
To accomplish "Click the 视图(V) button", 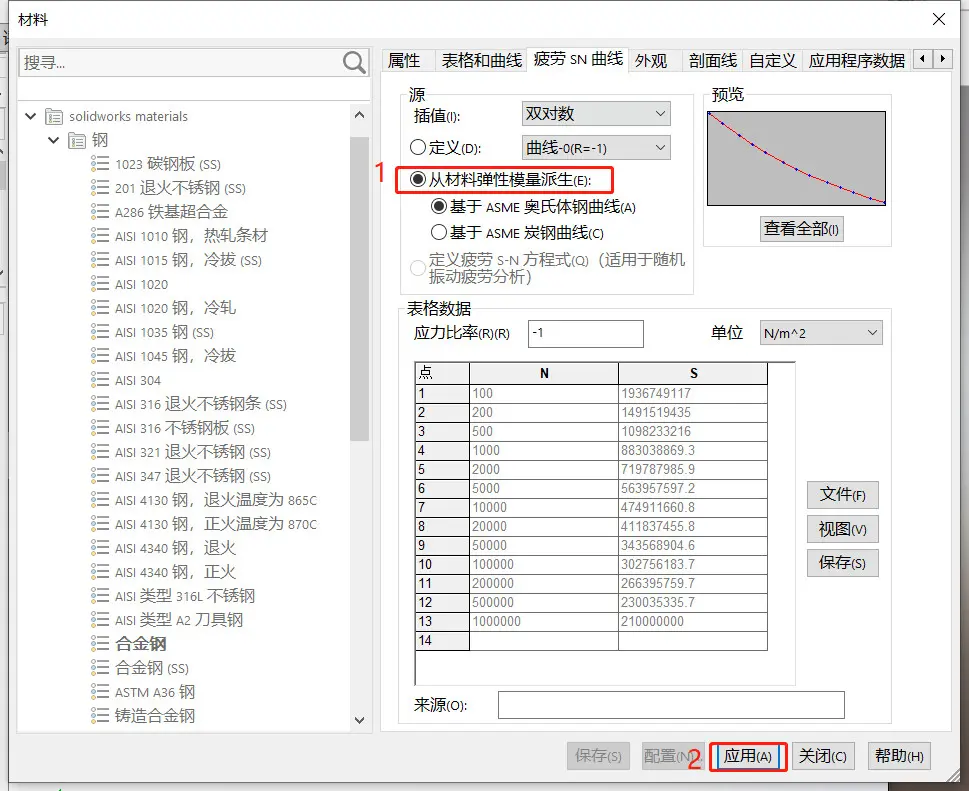I will pos(842,529).
